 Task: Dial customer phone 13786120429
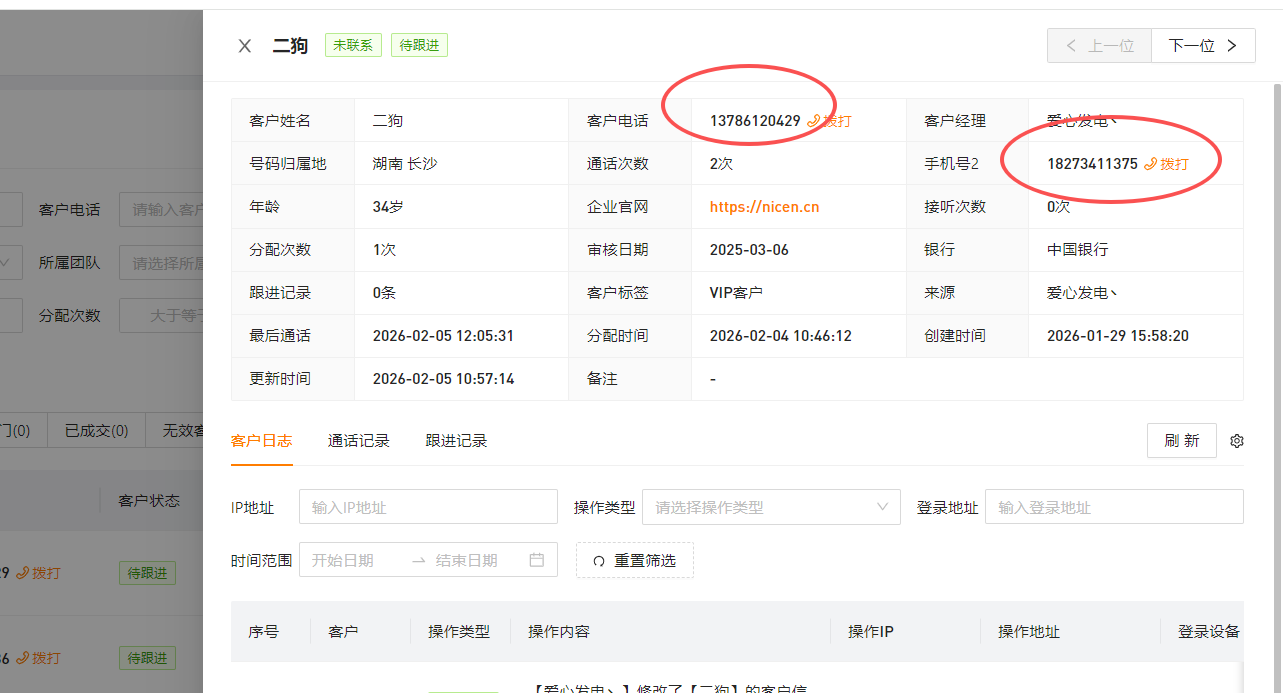[x=830, y=121]
